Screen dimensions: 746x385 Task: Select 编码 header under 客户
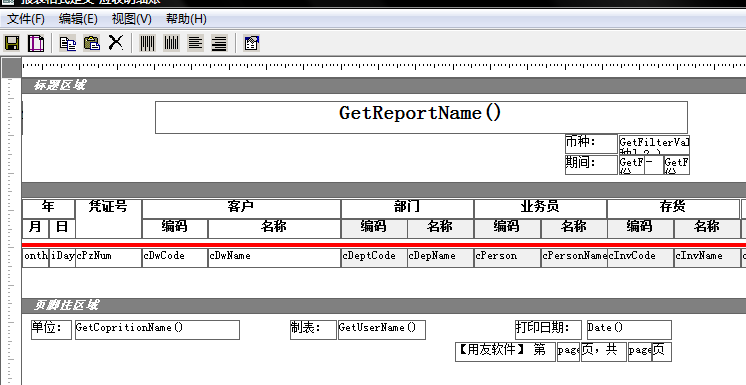click(x=175, y=228)
